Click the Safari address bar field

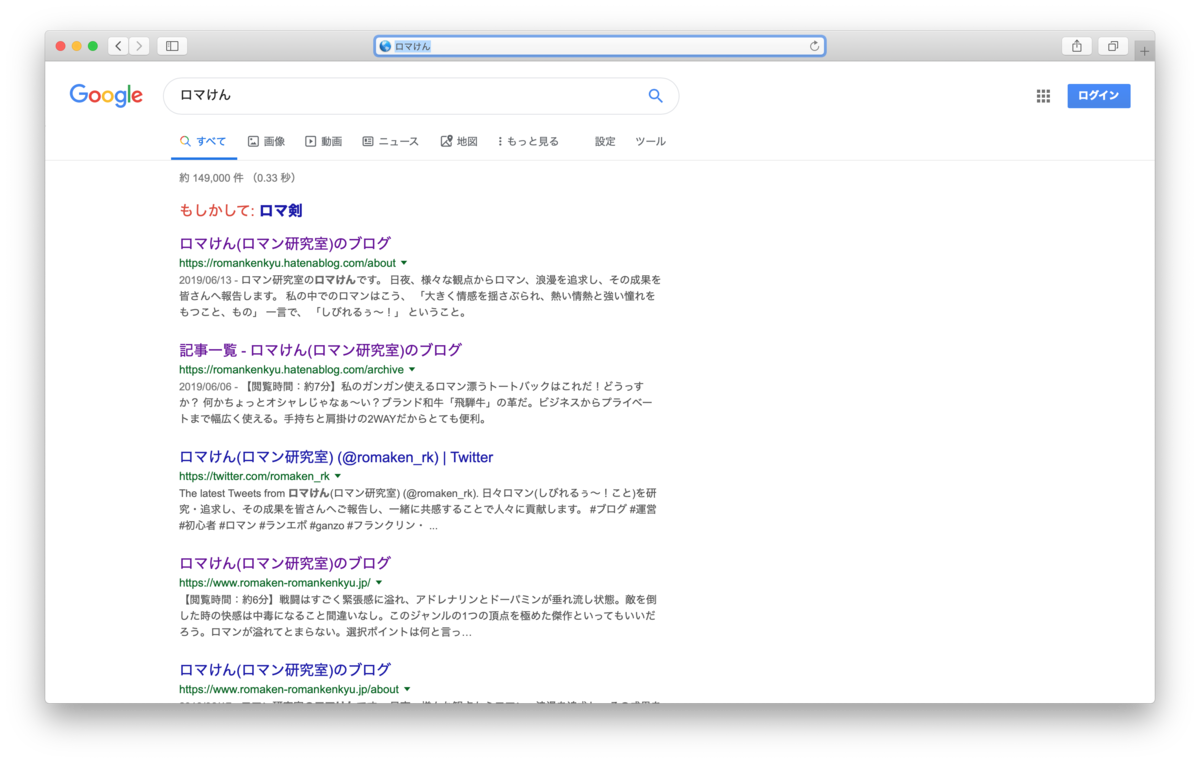click(600, 46)
